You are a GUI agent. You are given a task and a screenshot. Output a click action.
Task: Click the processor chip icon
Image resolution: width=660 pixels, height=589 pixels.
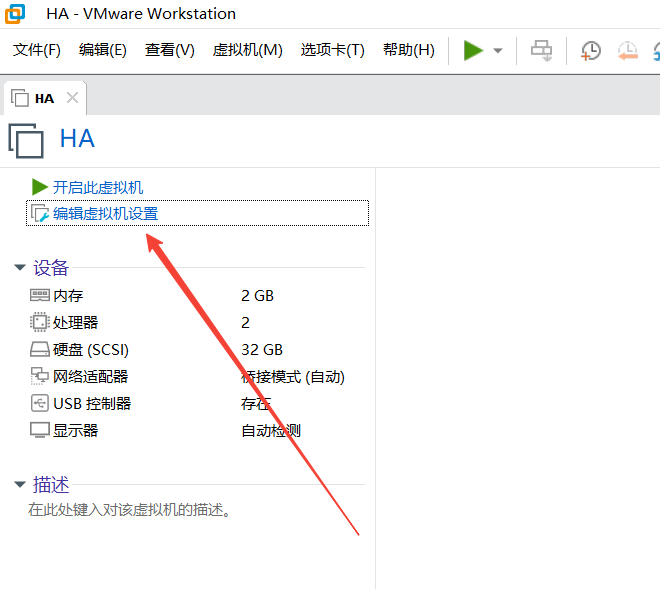pyautogui.click(x=40, y=322)
